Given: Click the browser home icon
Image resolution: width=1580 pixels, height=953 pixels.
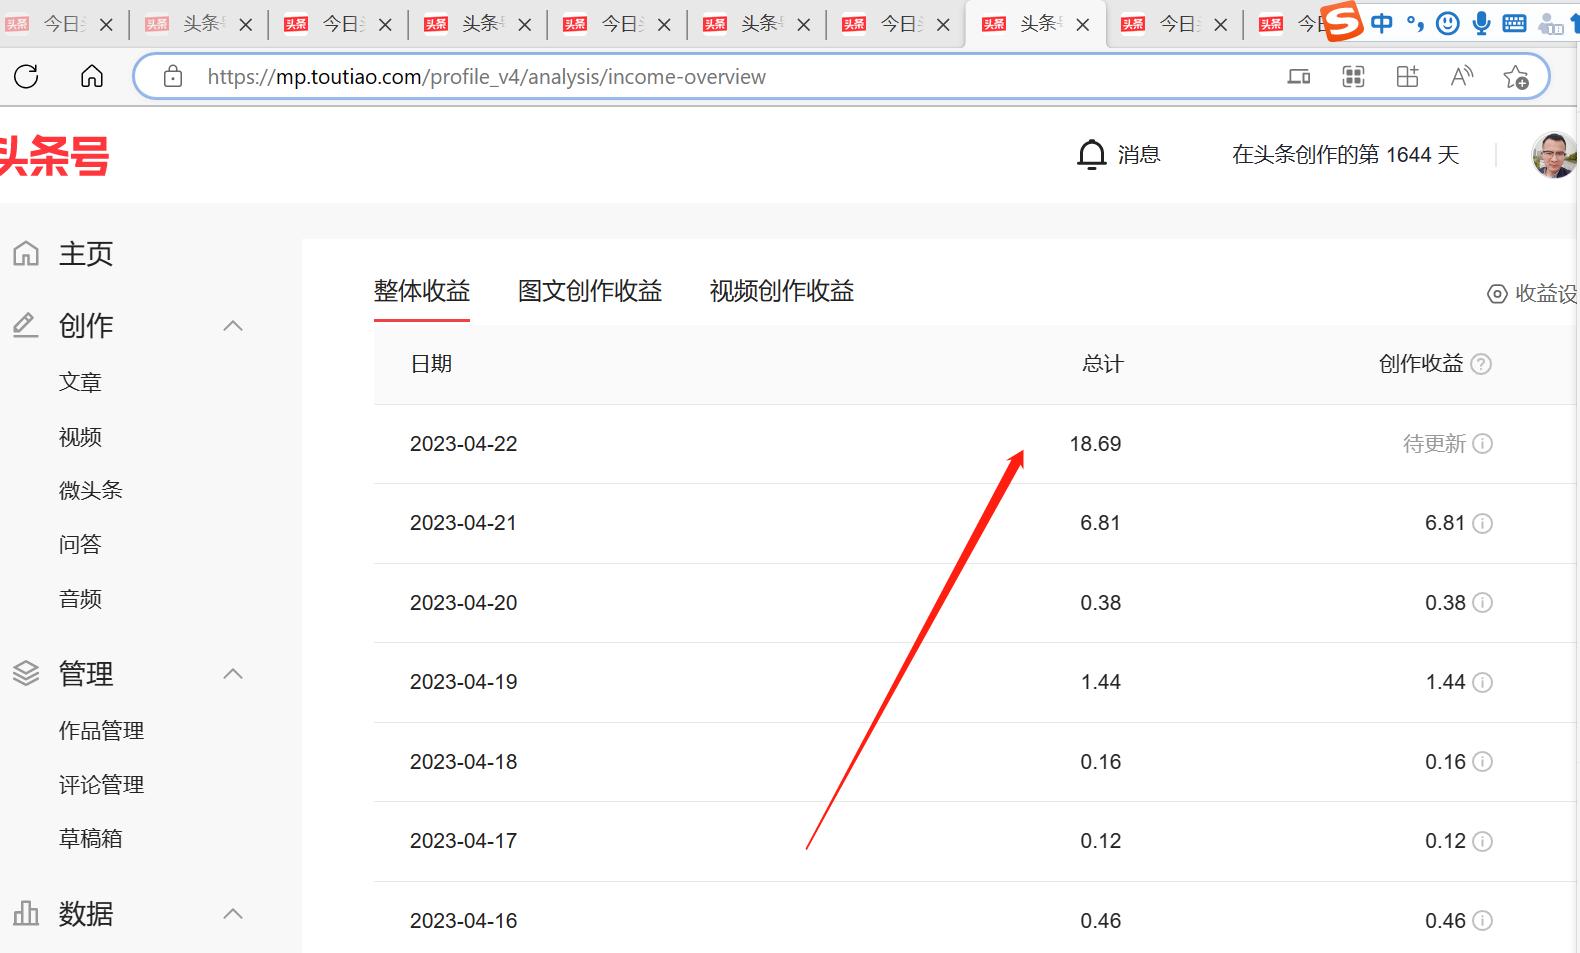Looking at the screenshot, I should (92, 76).
